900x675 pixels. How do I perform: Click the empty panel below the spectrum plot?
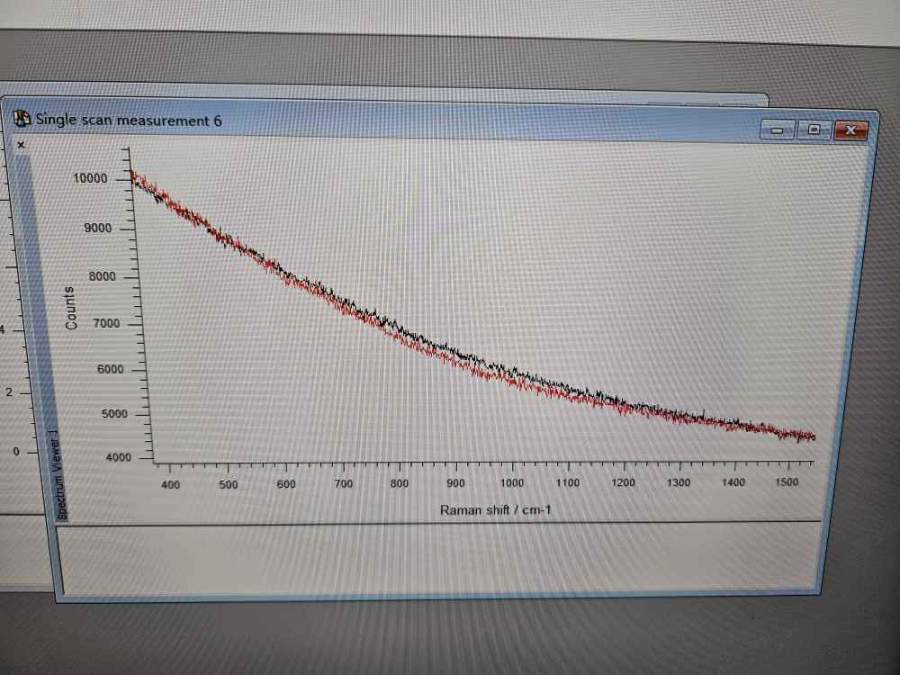(439, 558)
